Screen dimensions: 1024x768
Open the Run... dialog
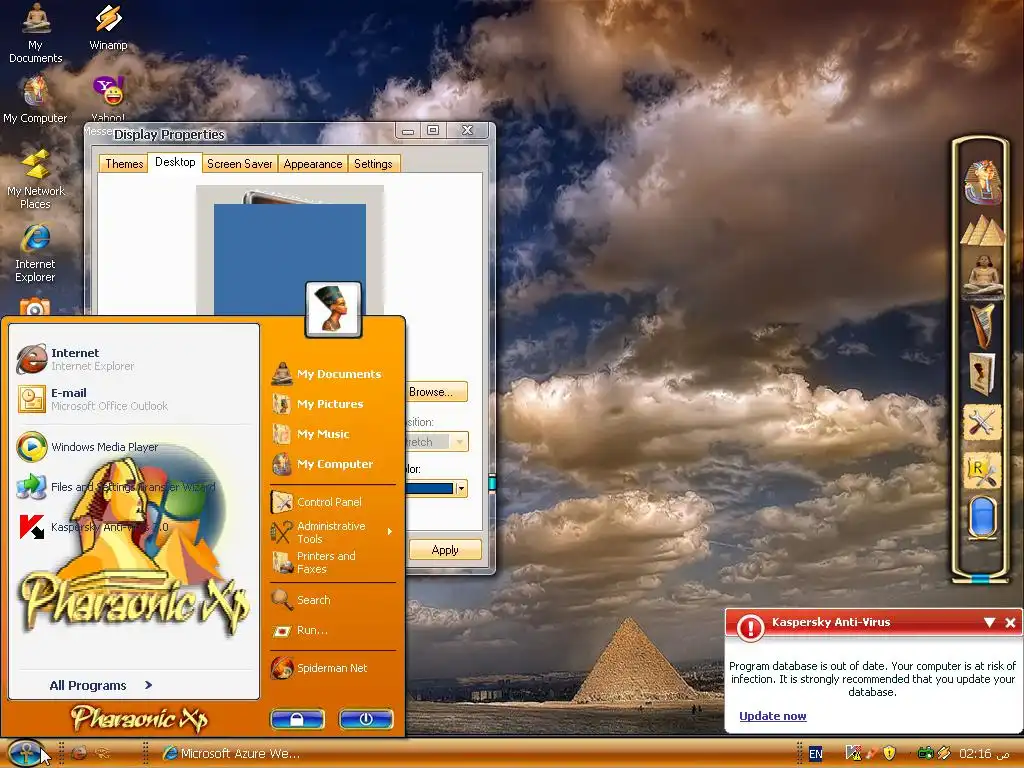(x=333, y=630)
